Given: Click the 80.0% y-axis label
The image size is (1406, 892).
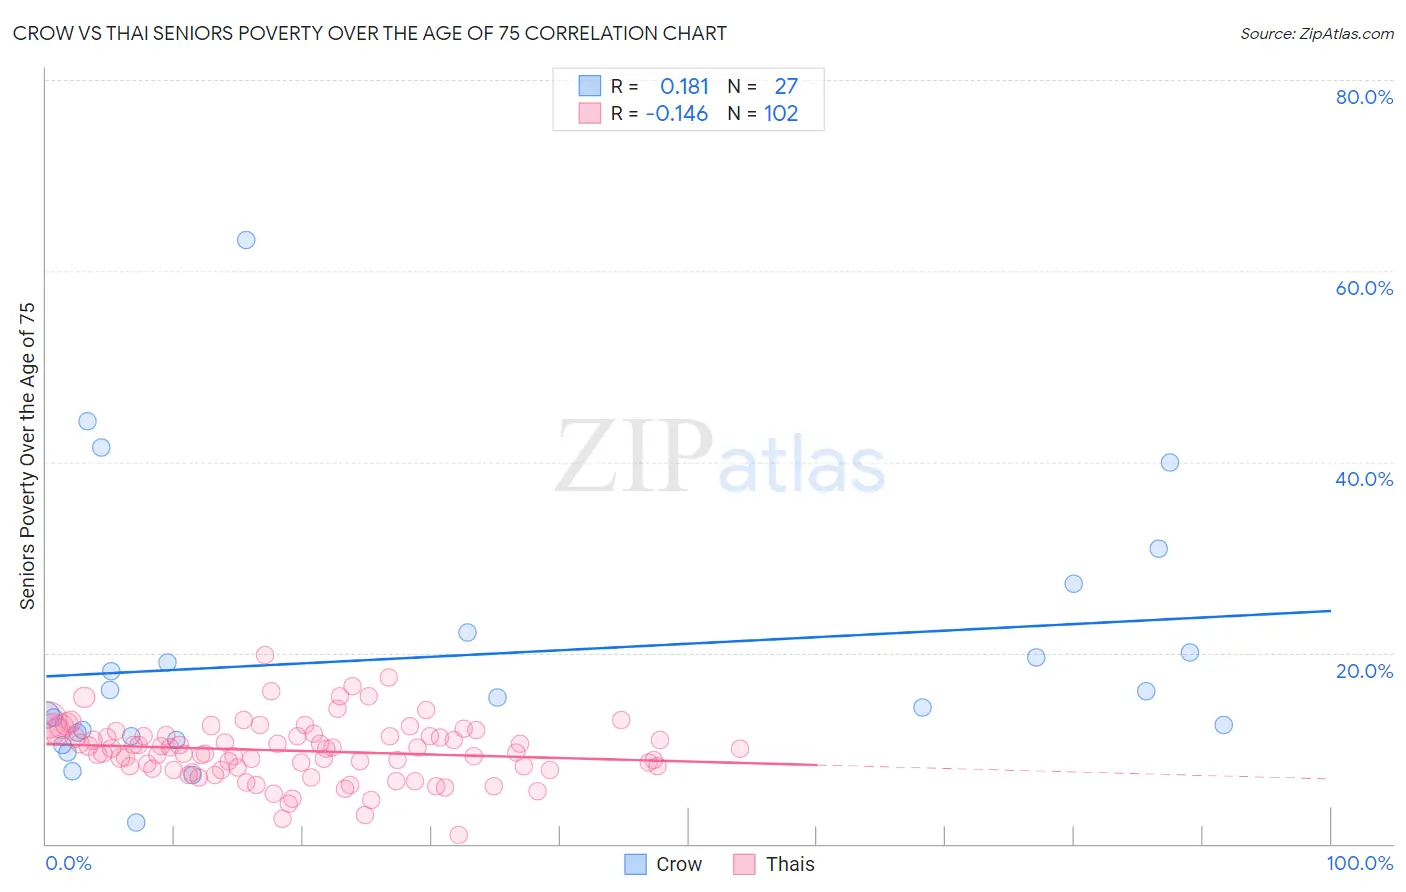Looking at the screenshot, I should click(1364, 97).
